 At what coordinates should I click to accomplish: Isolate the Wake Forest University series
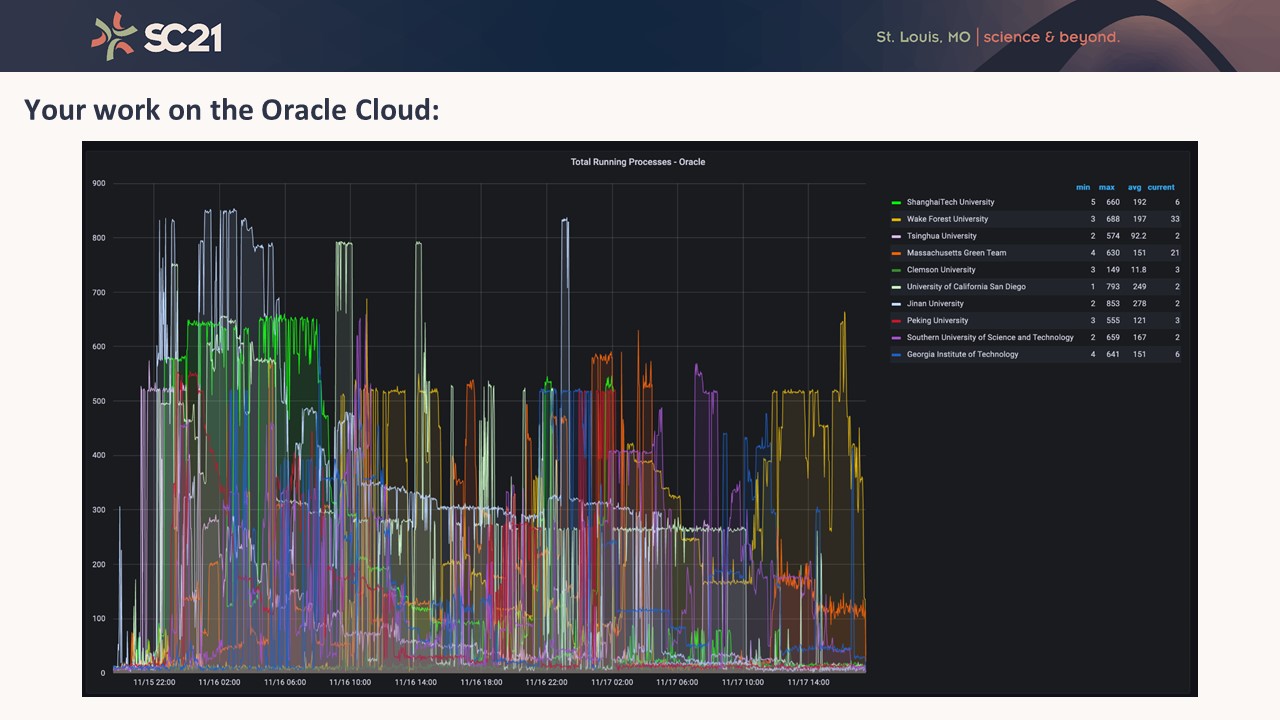click(x=947, y=219)
